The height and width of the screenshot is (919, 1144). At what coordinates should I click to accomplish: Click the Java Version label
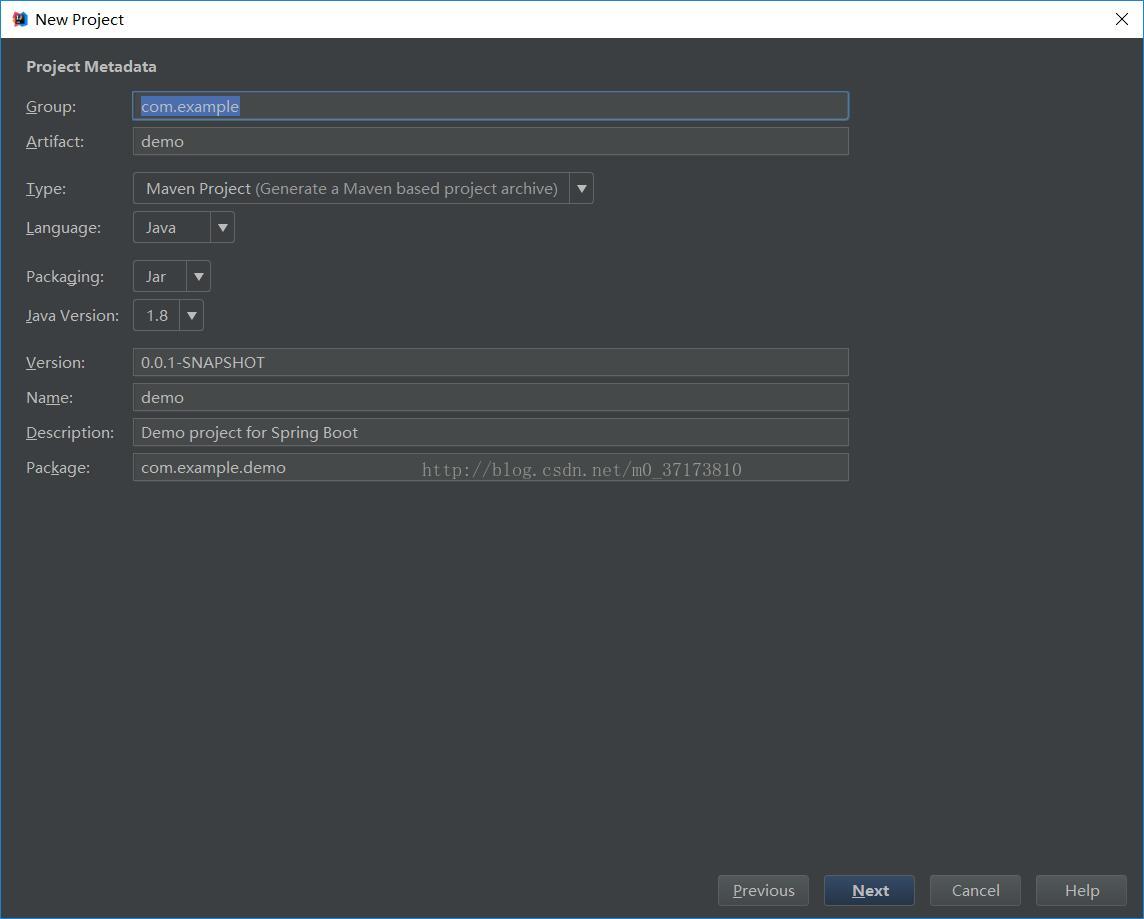(x=72, y=316)
